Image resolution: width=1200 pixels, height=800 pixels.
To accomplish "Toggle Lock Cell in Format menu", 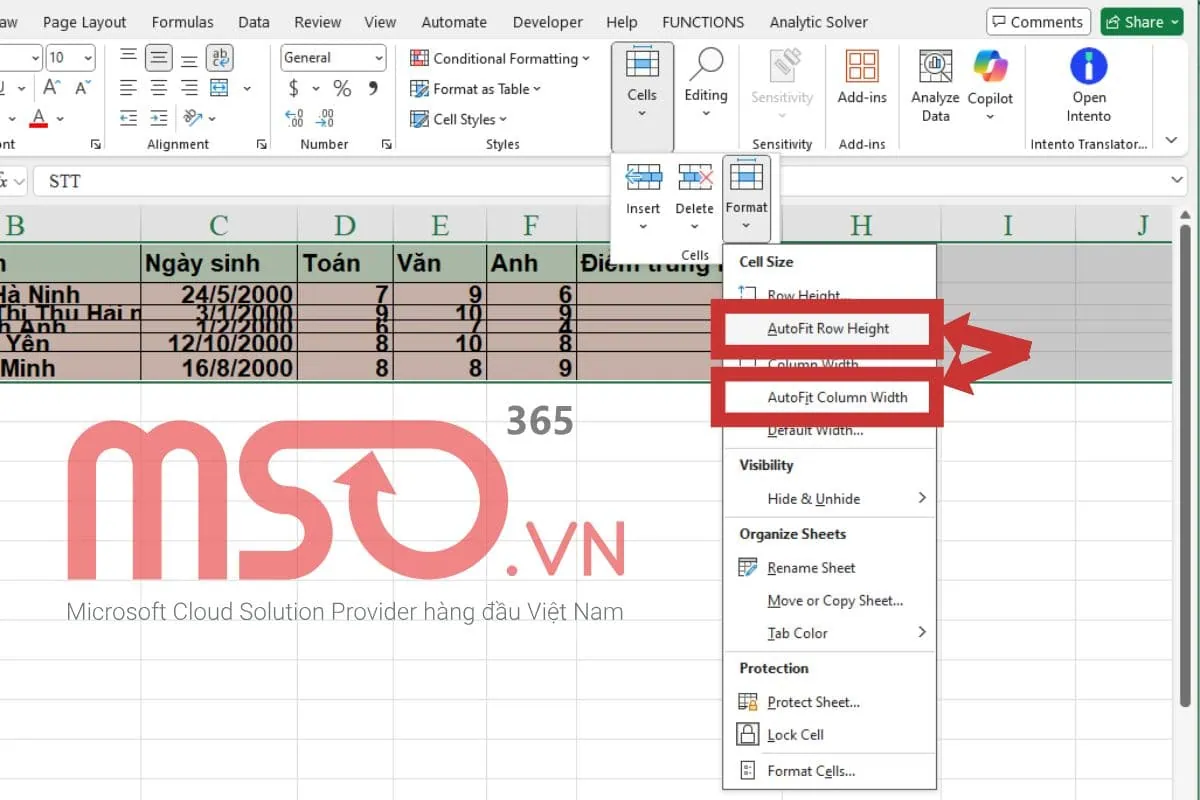I will point(795,735).
